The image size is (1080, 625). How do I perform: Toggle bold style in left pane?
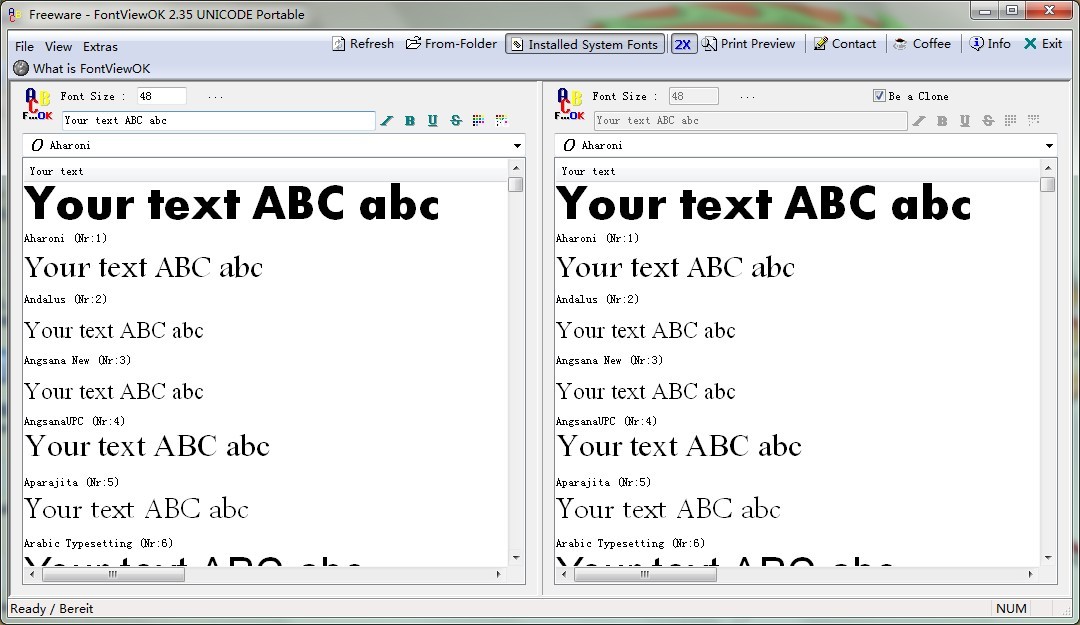(x=410, y=121)
